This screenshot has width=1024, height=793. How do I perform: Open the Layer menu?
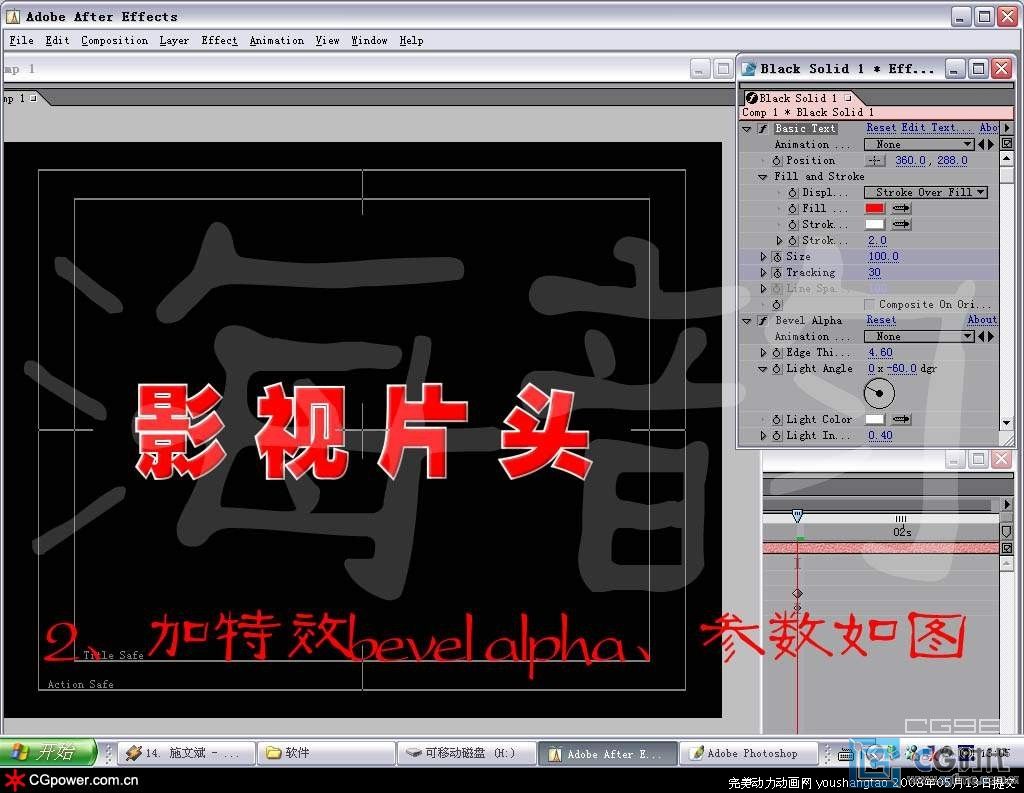(174, 40)
